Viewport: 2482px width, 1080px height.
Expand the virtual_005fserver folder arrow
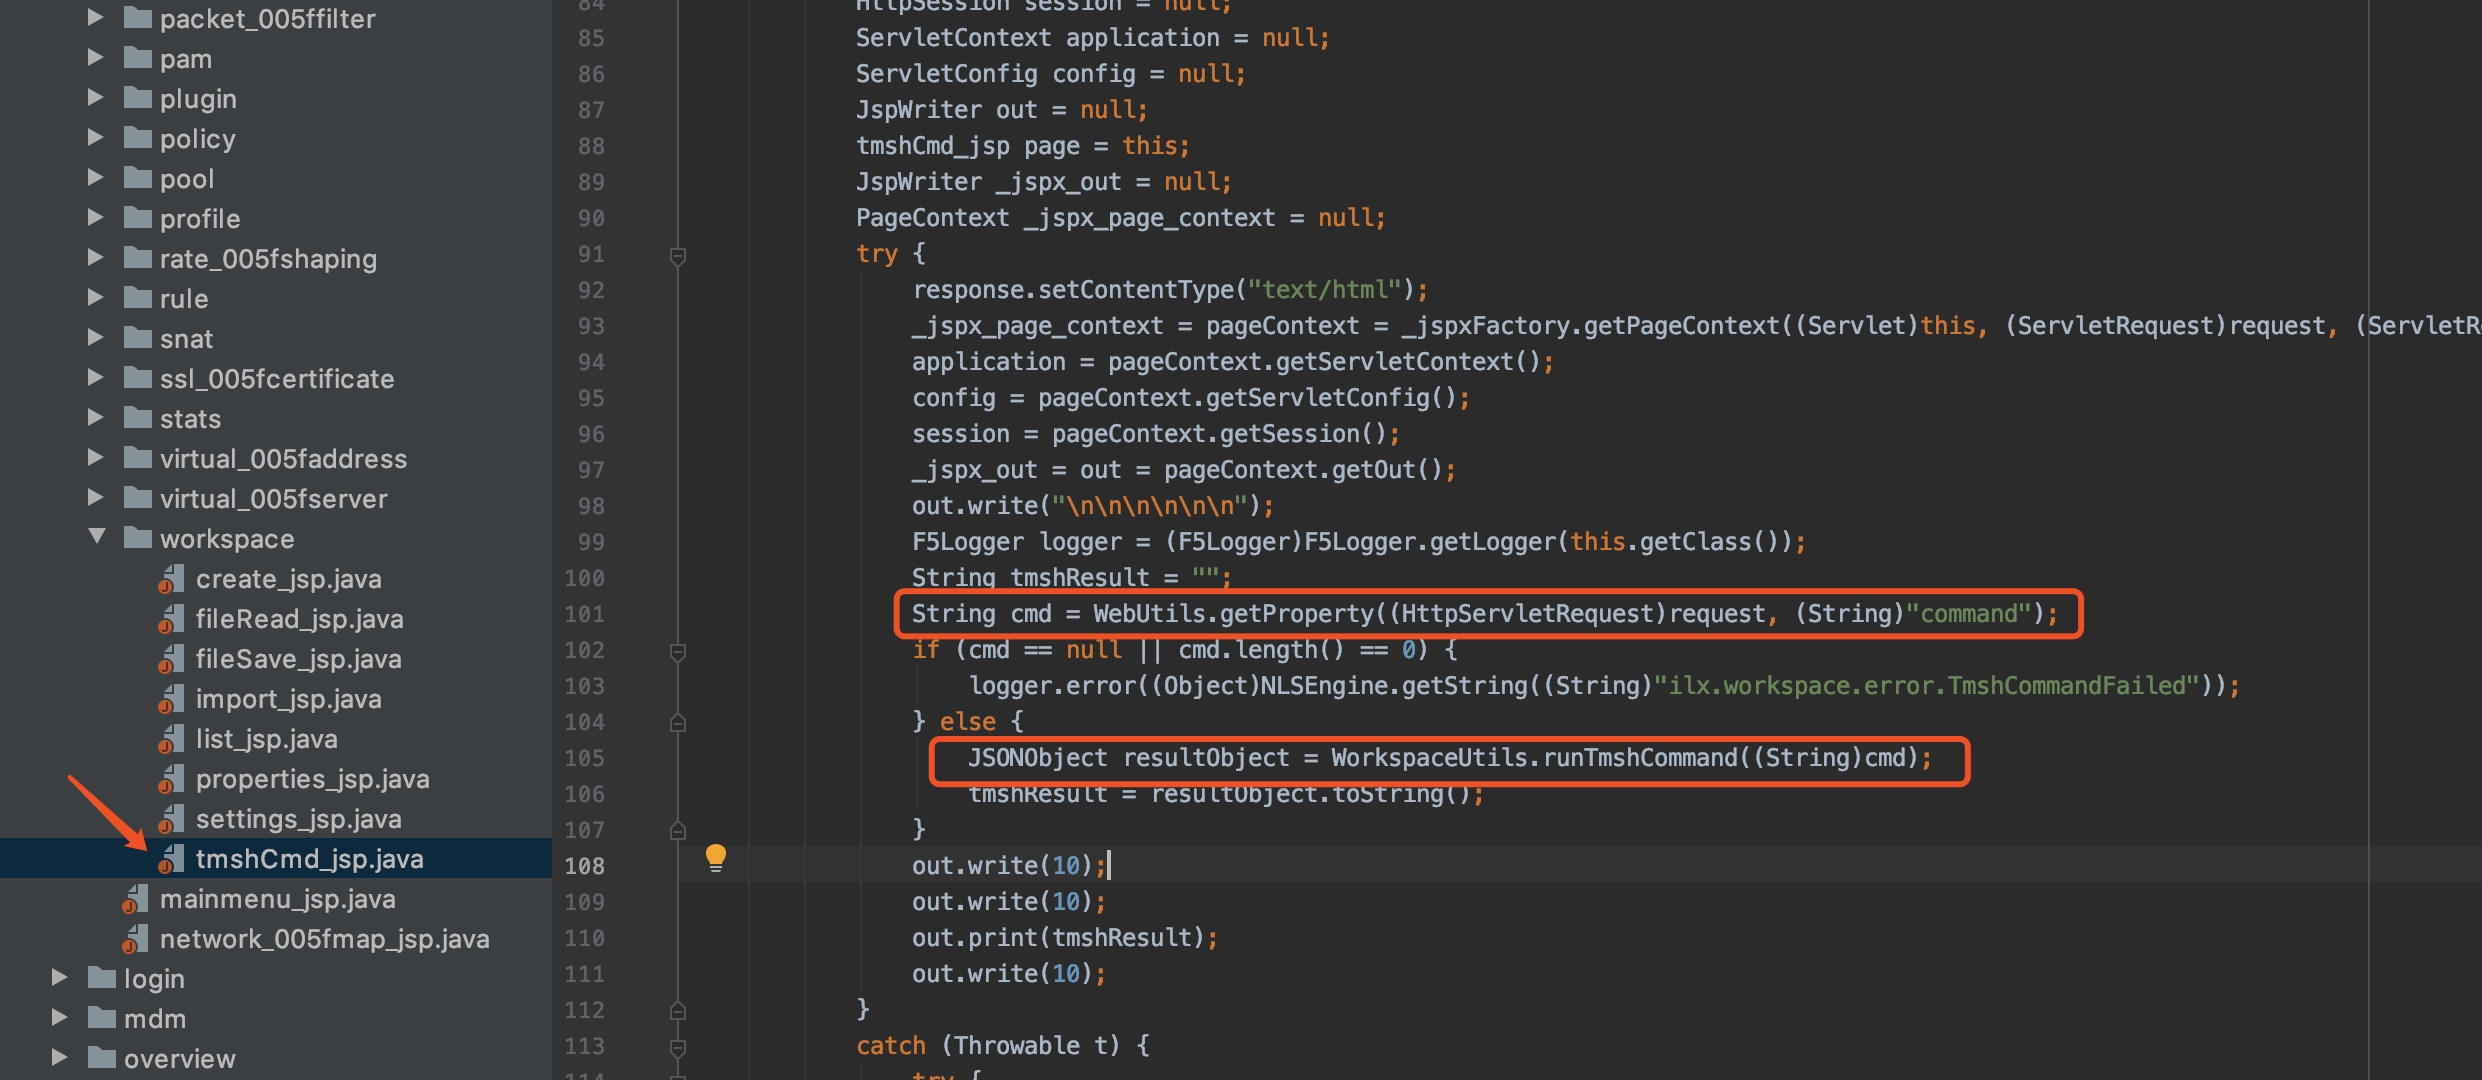pyautogui.click(x=95, y=497)
